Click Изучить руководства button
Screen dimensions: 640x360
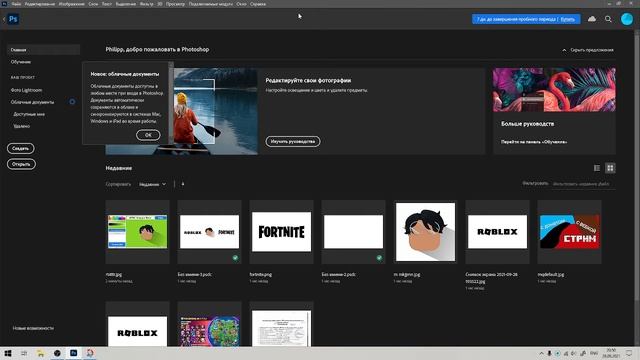click(x=293, y=141)
